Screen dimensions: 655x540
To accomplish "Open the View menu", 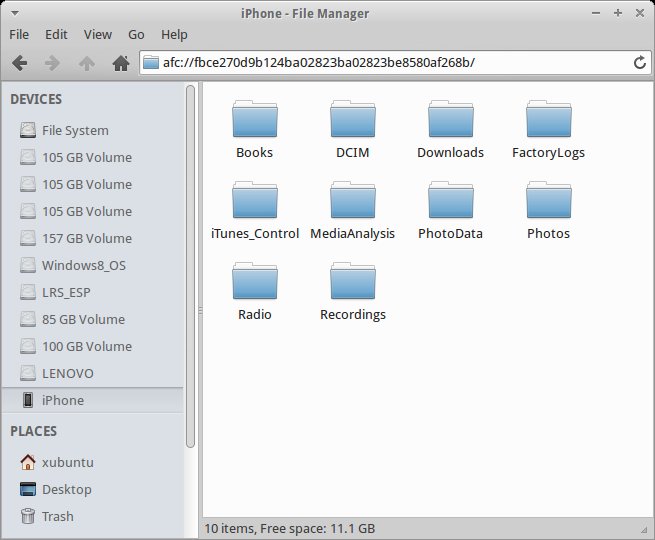I will tap(98, 34).
